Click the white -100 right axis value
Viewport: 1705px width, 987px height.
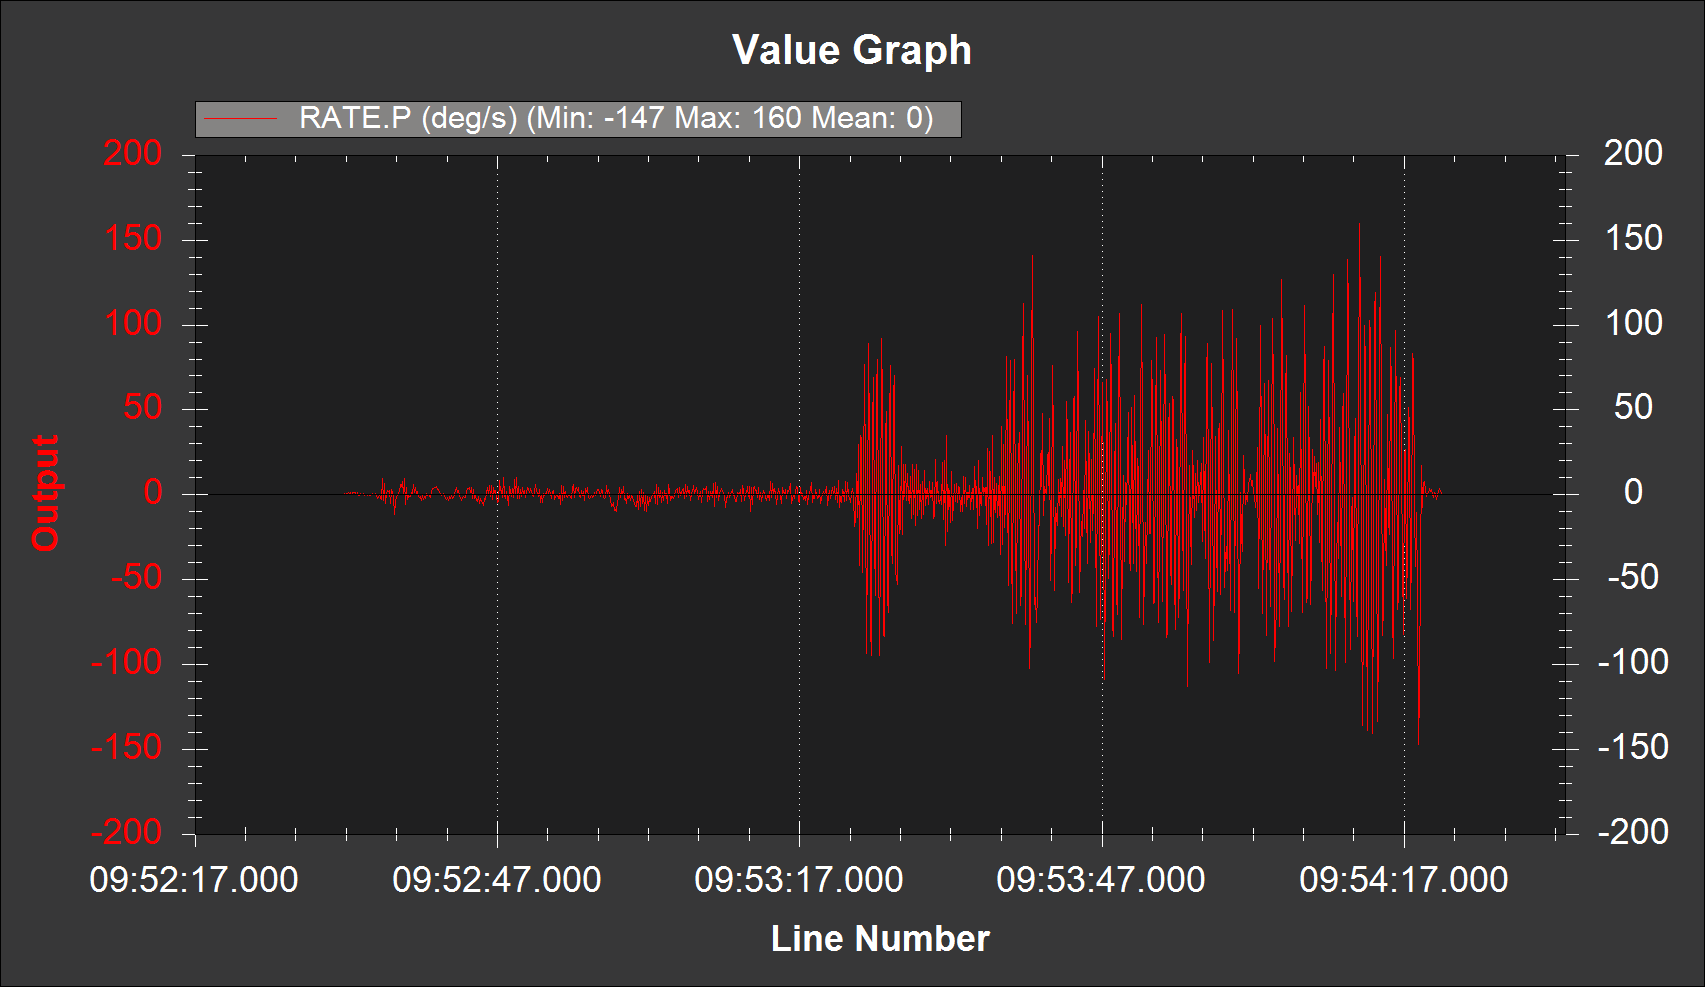point(1633,662)
